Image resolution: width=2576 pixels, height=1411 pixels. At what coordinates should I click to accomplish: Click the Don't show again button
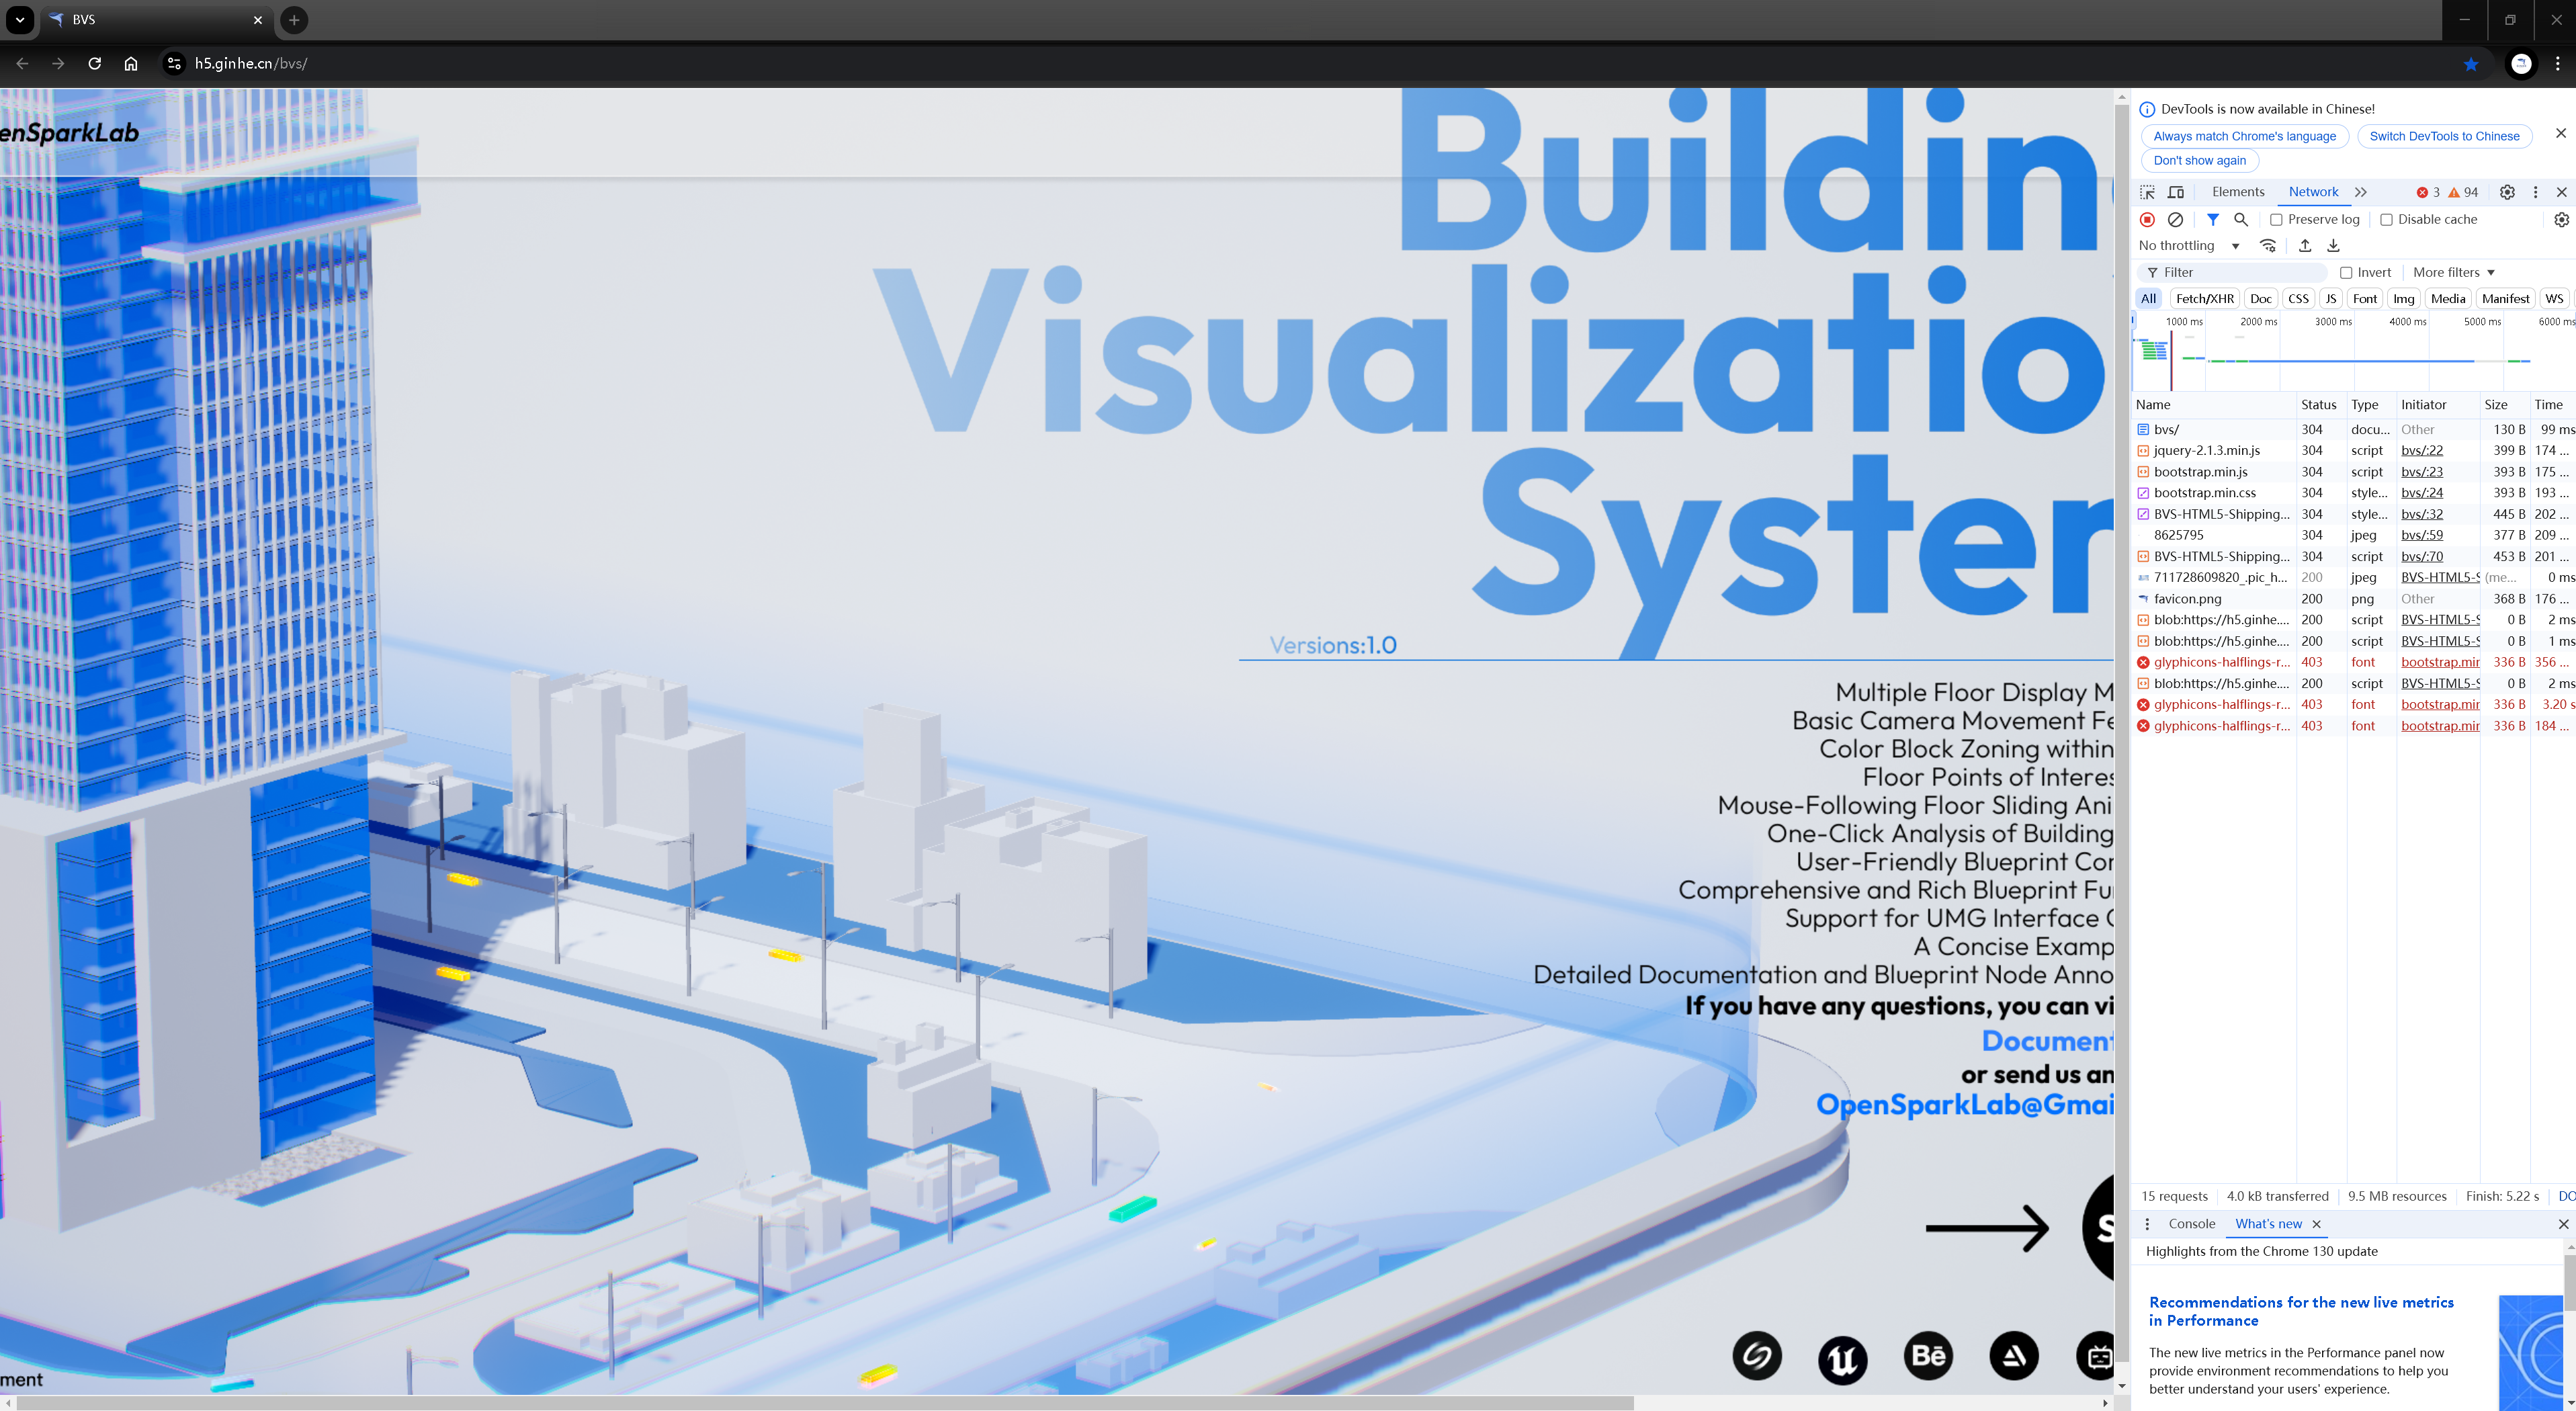(x=2199, y=160)
